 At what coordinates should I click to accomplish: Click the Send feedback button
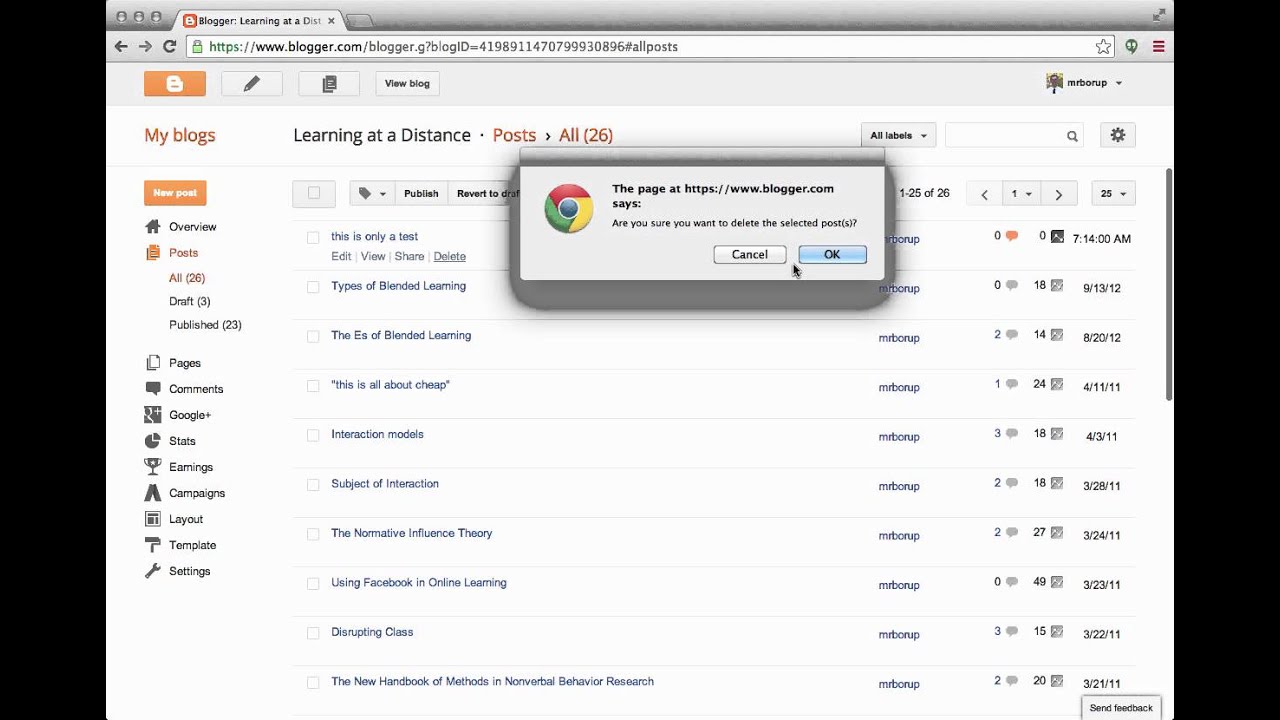click(x=1121, y=708)
